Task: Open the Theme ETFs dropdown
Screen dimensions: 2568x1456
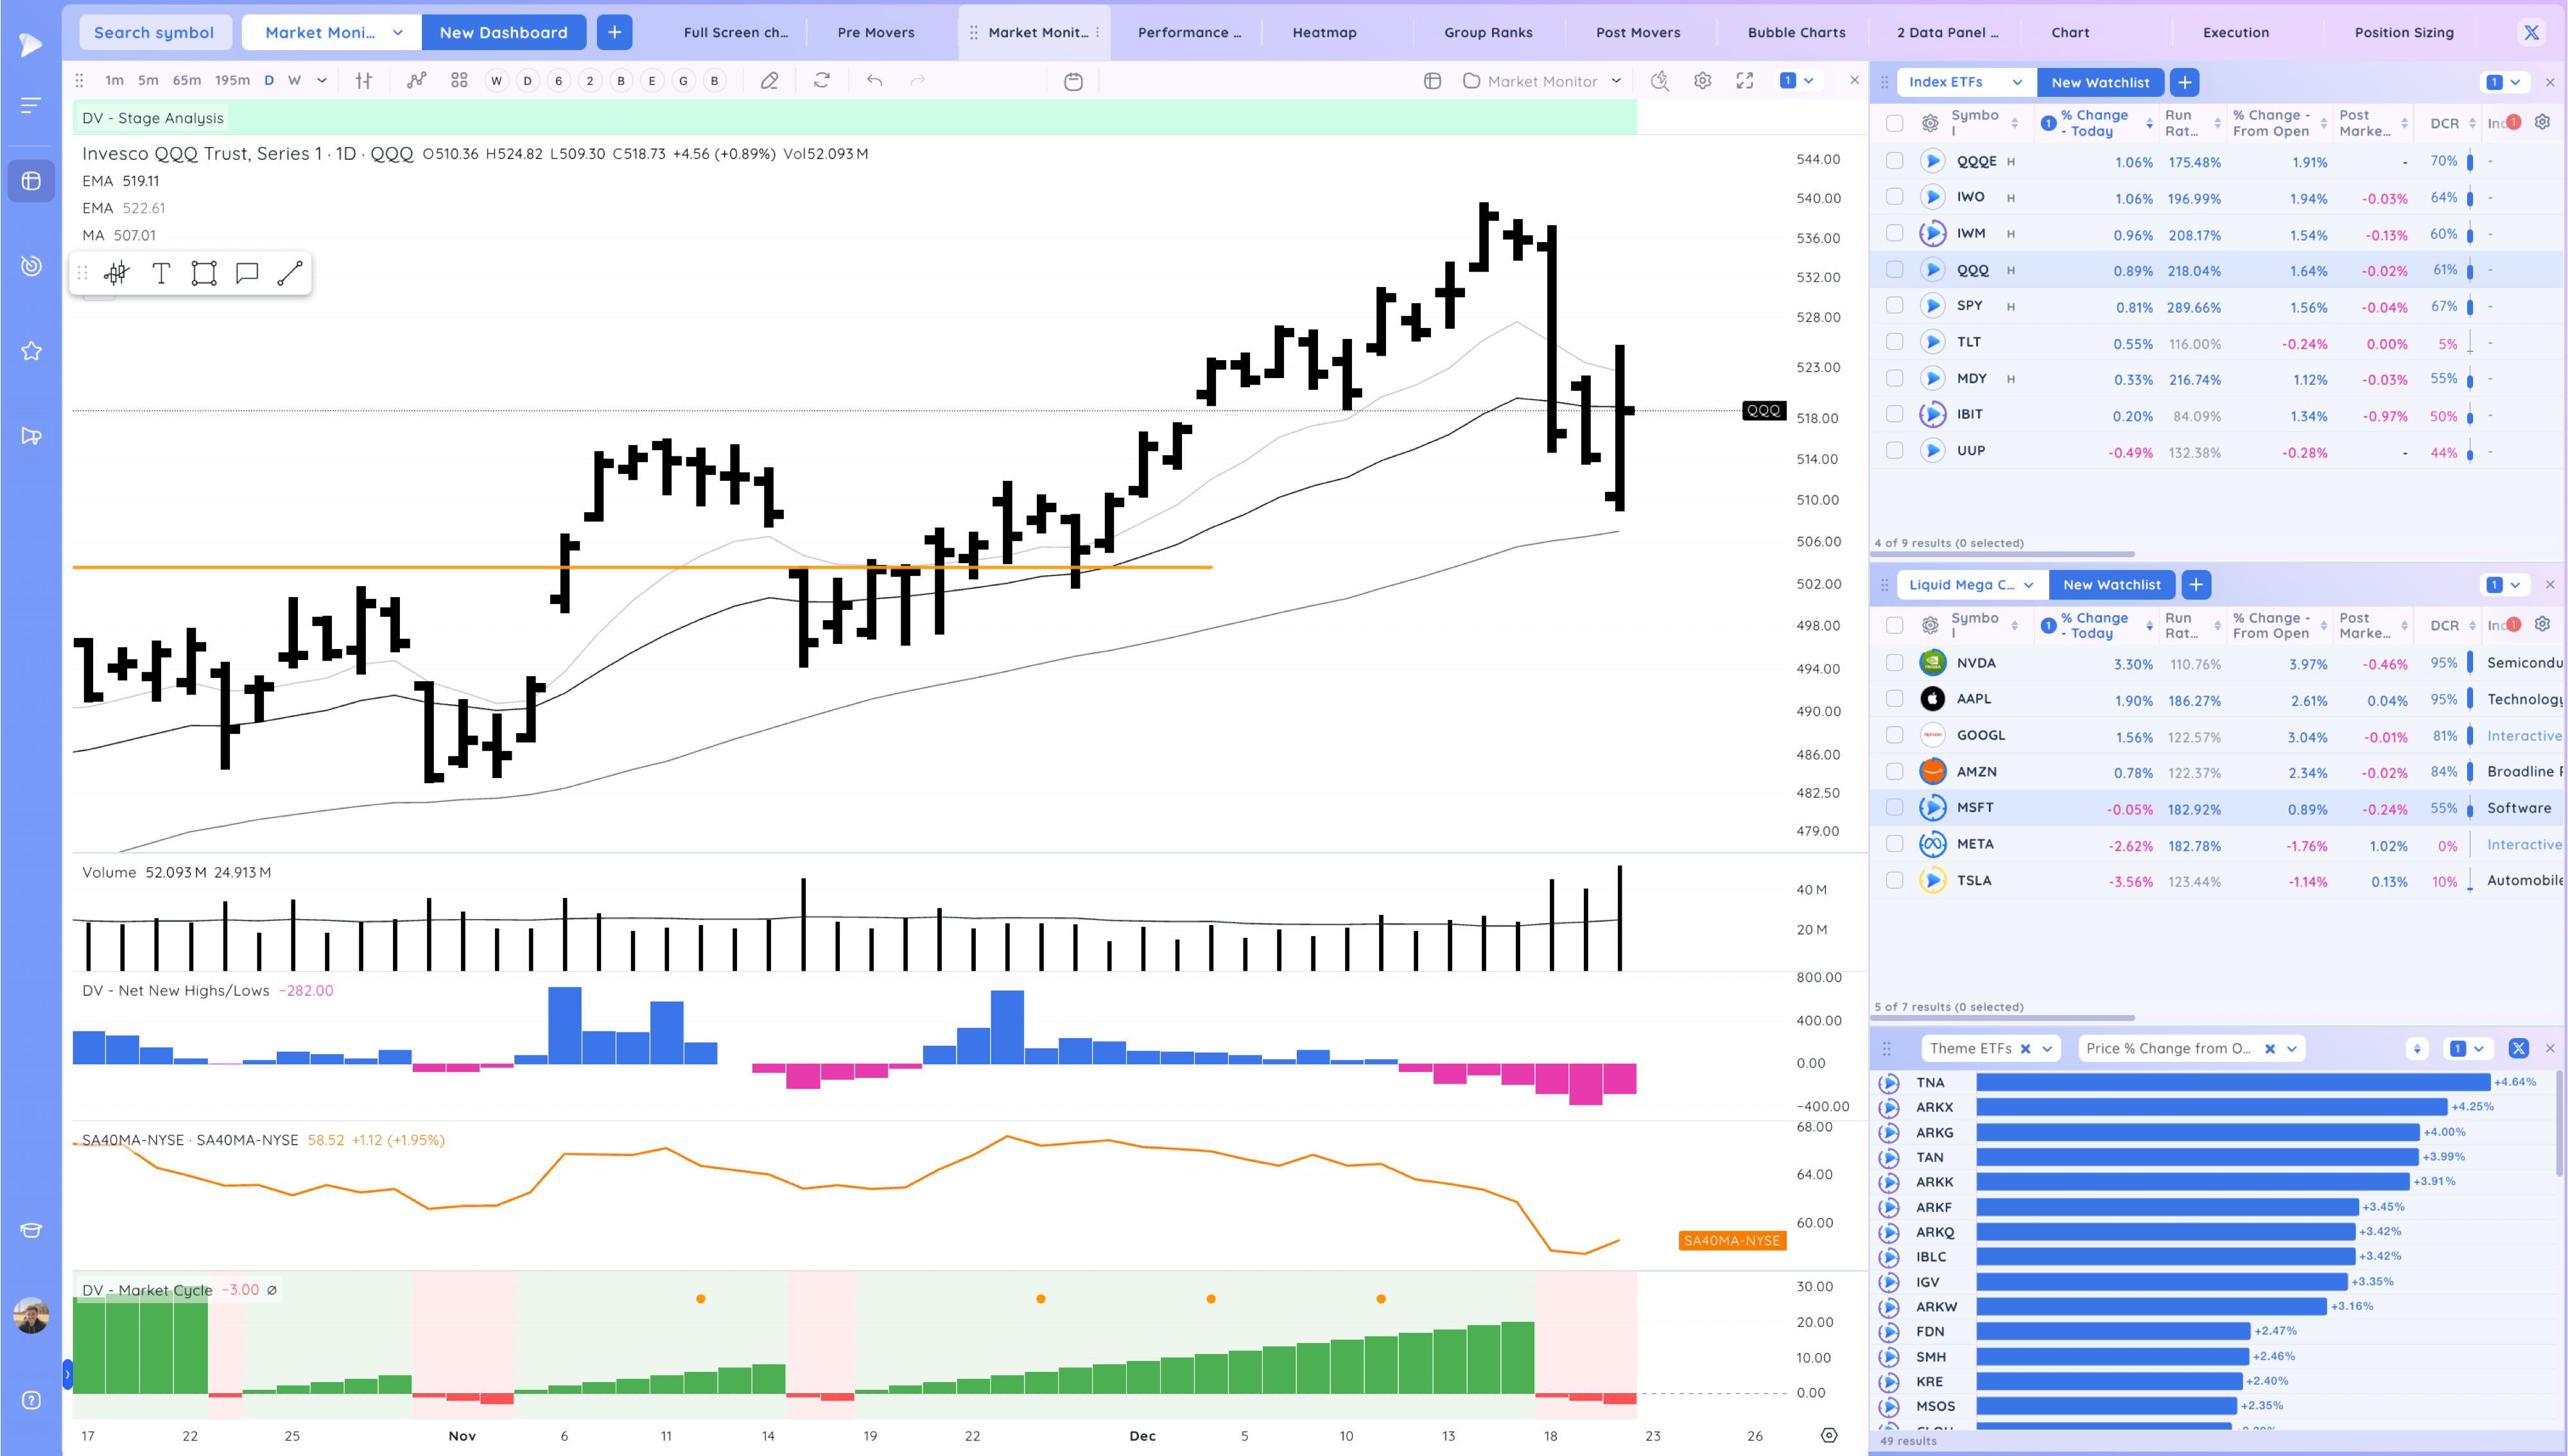Action: point(2047,1048)
